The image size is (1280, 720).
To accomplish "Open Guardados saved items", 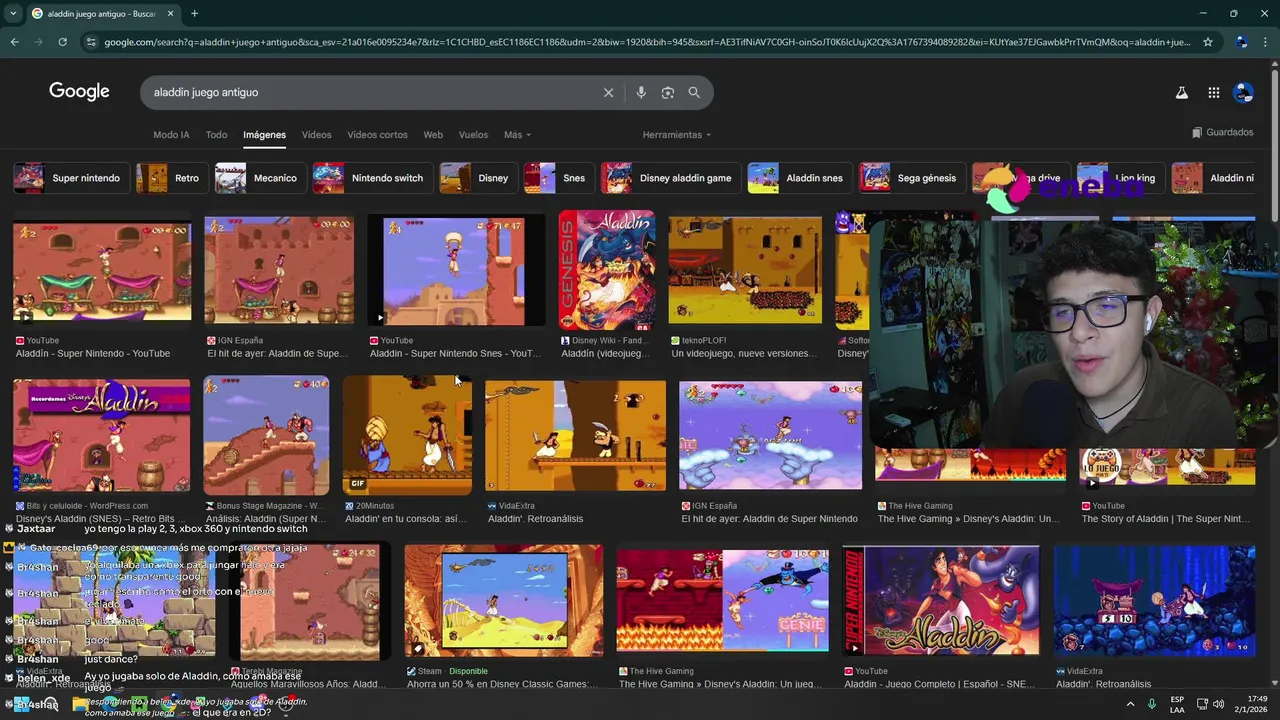I will (1222, 132).
